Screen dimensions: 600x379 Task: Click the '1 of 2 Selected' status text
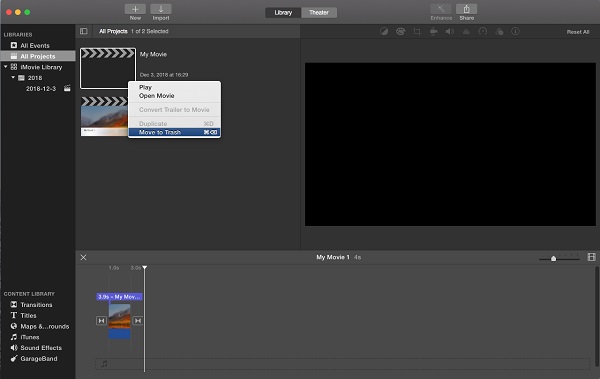150,31
